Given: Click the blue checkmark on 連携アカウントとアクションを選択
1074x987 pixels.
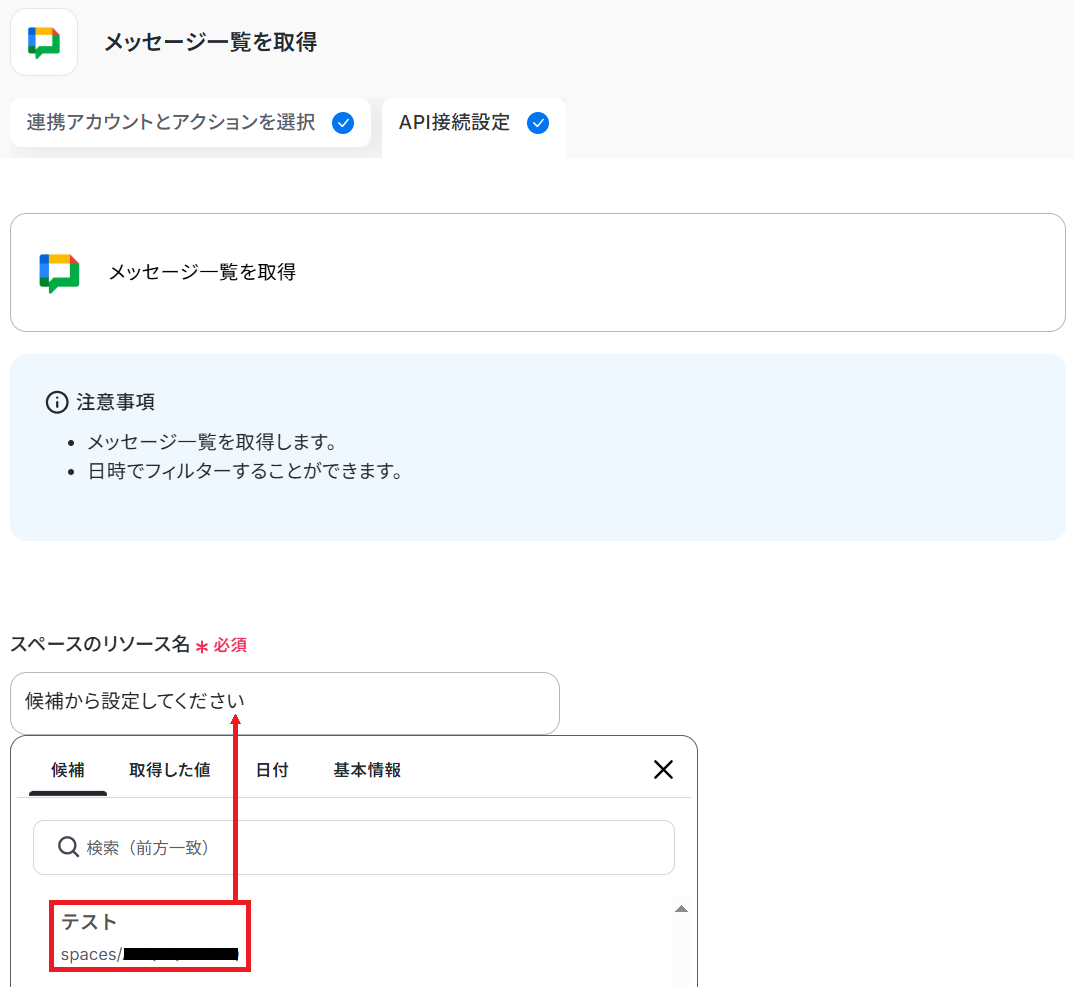Looking at the screenshot, I should point(343,123).
